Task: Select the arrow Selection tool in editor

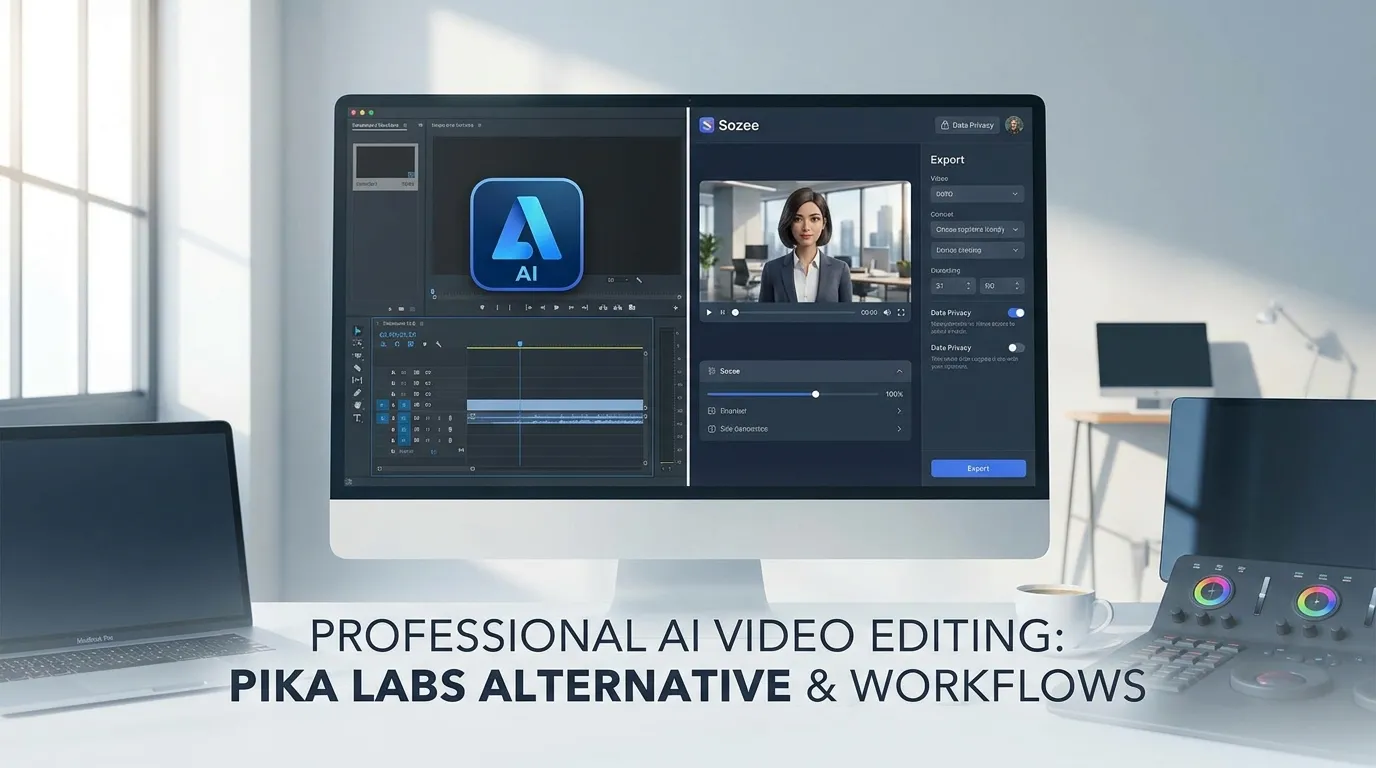Action: 358,331
